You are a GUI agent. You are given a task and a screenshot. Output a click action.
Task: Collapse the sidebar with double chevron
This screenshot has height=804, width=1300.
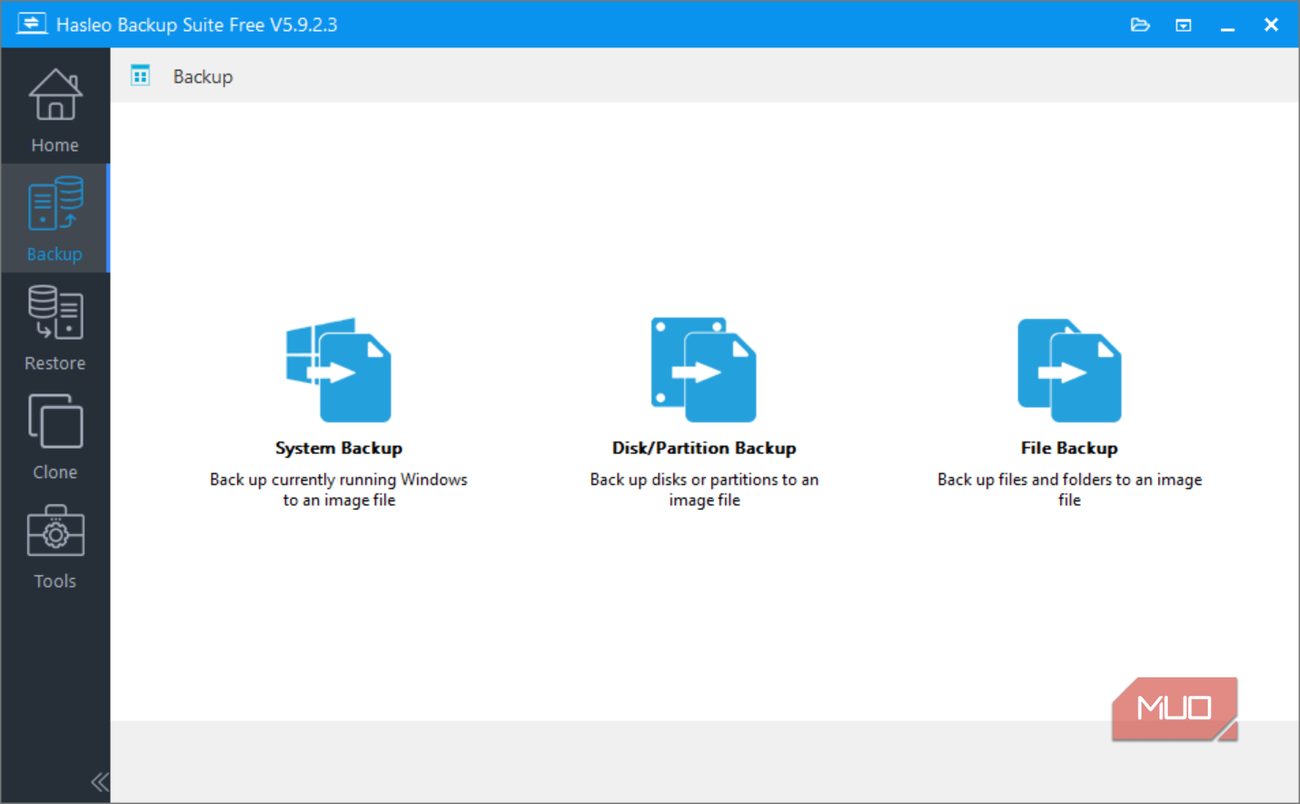pos(99,782)
